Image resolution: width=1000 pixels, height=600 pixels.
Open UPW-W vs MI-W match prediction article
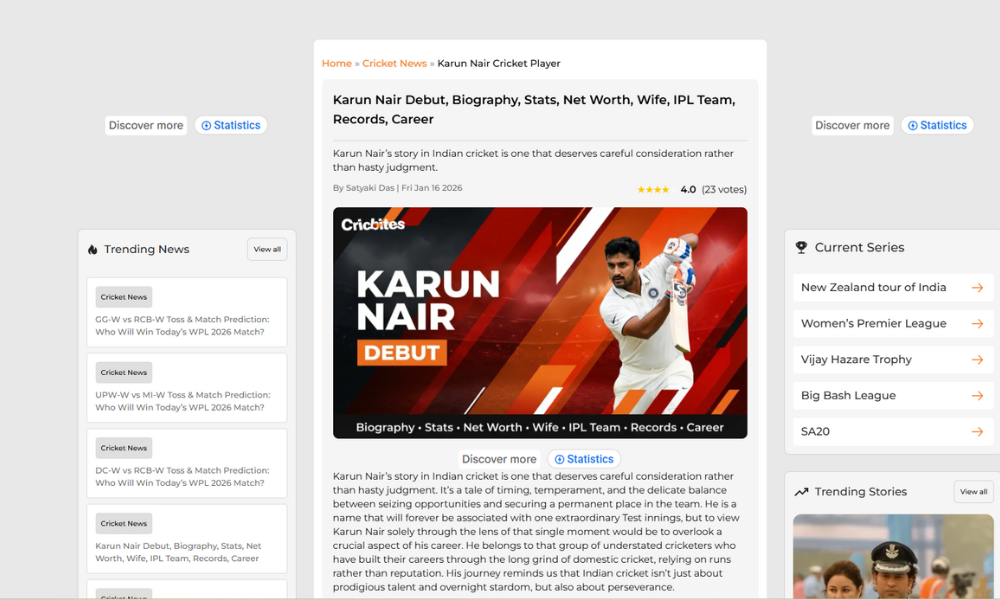[182, 401]
